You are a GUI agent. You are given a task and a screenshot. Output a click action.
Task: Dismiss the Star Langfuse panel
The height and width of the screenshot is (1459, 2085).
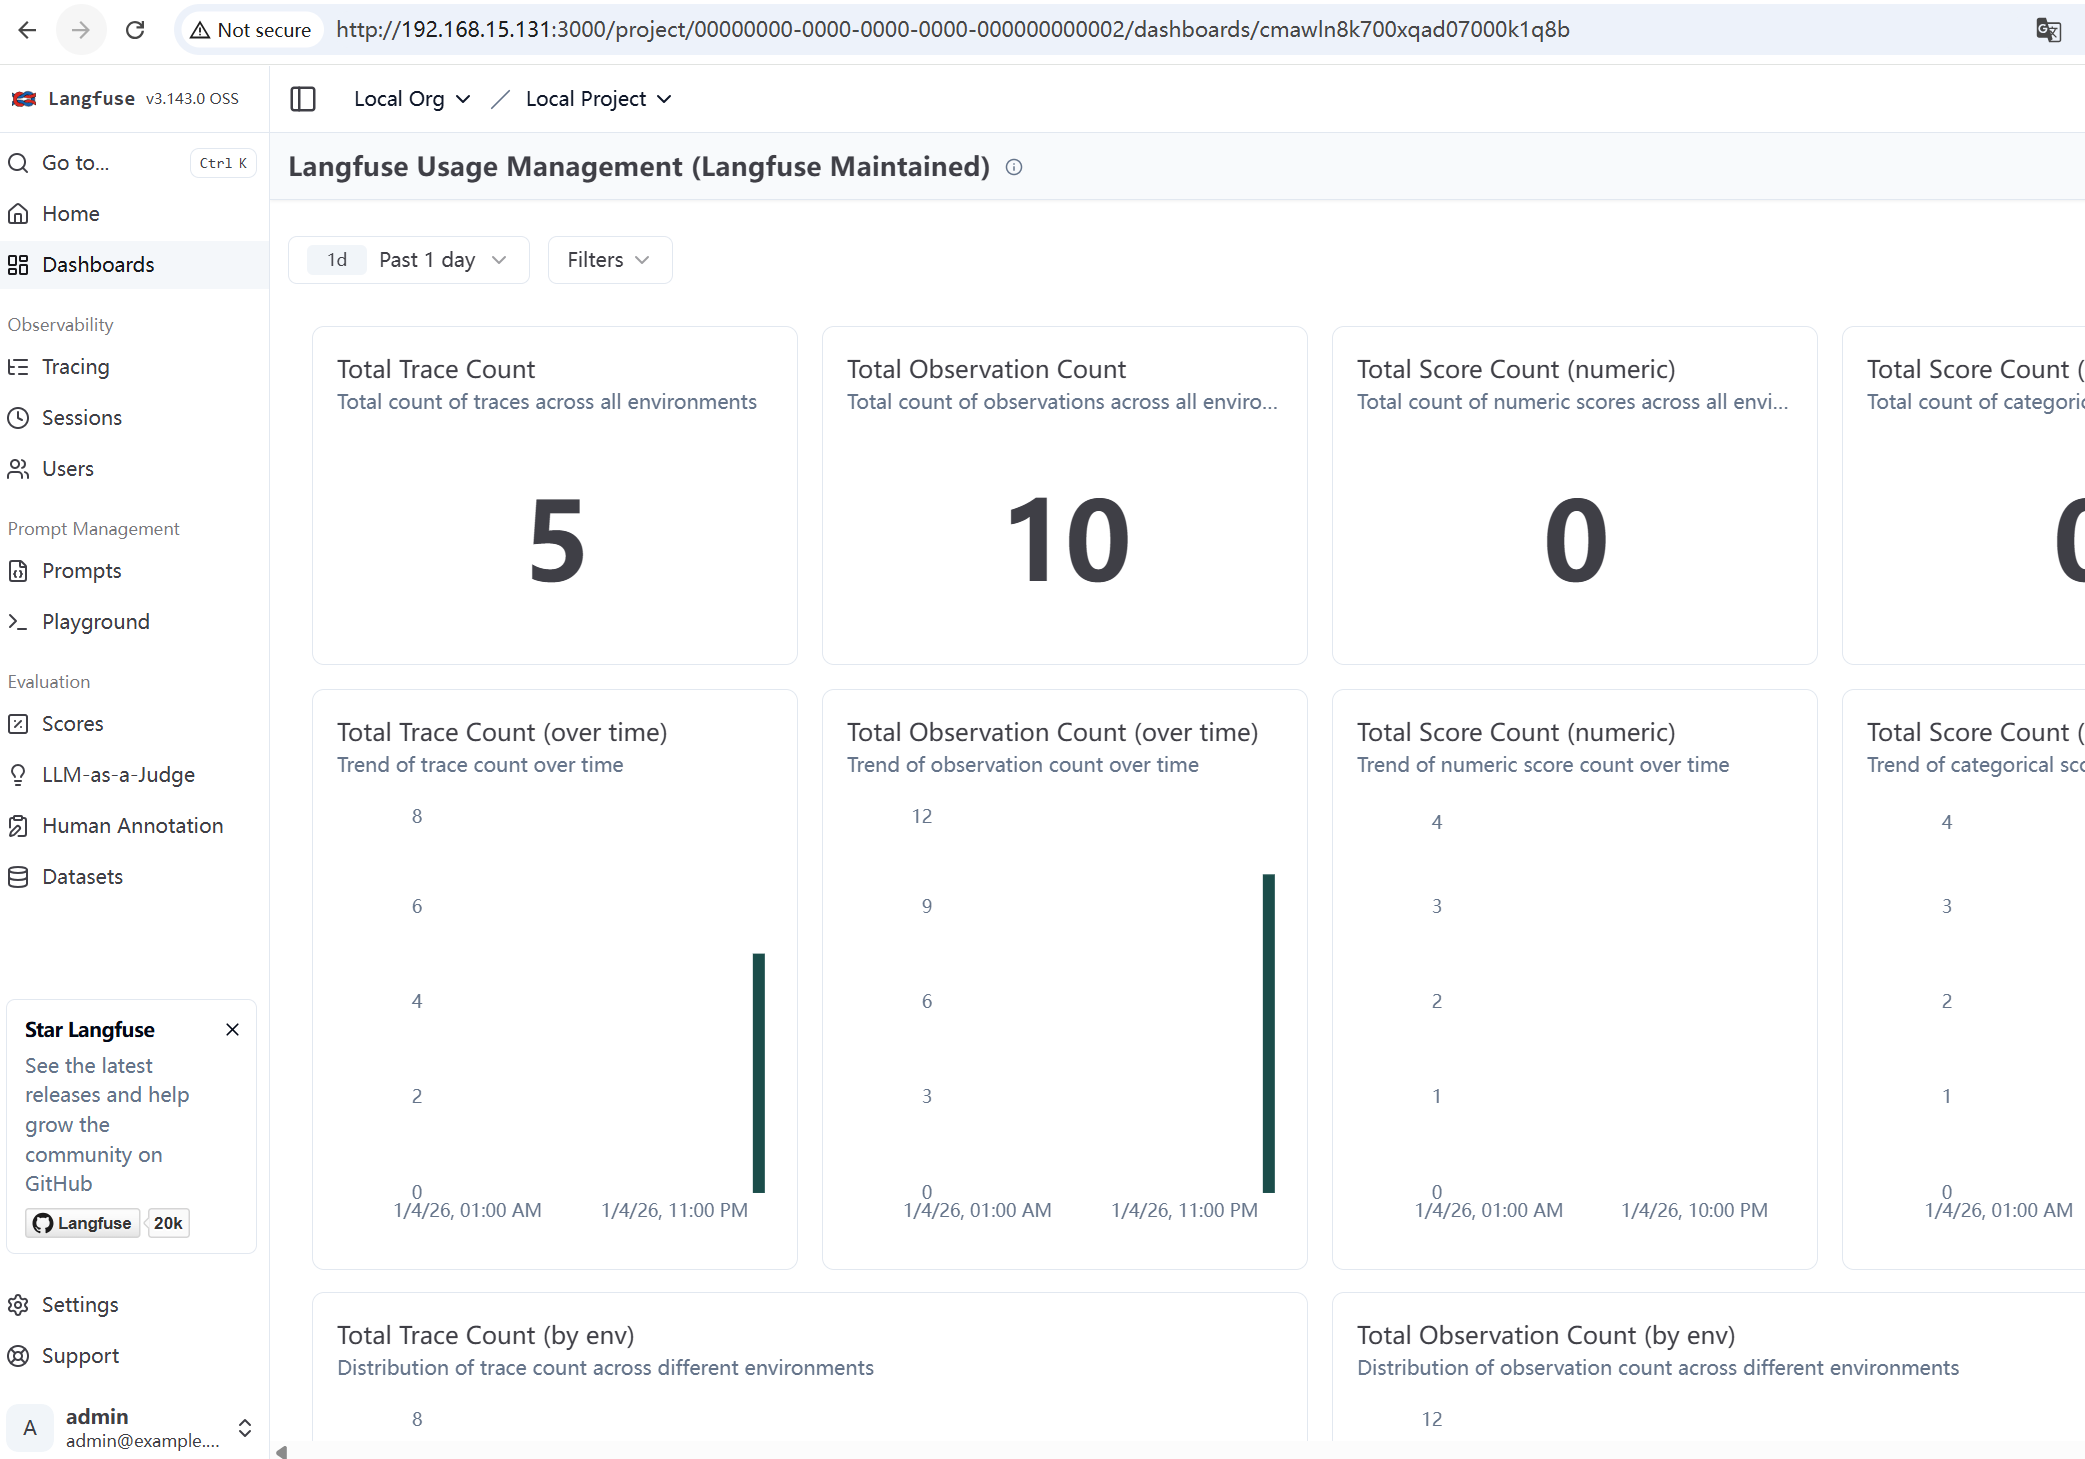pos(232,1029)
